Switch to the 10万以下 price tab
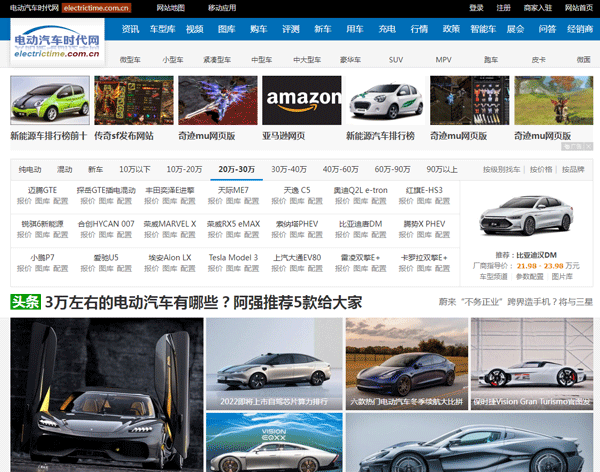 [135, 170]
